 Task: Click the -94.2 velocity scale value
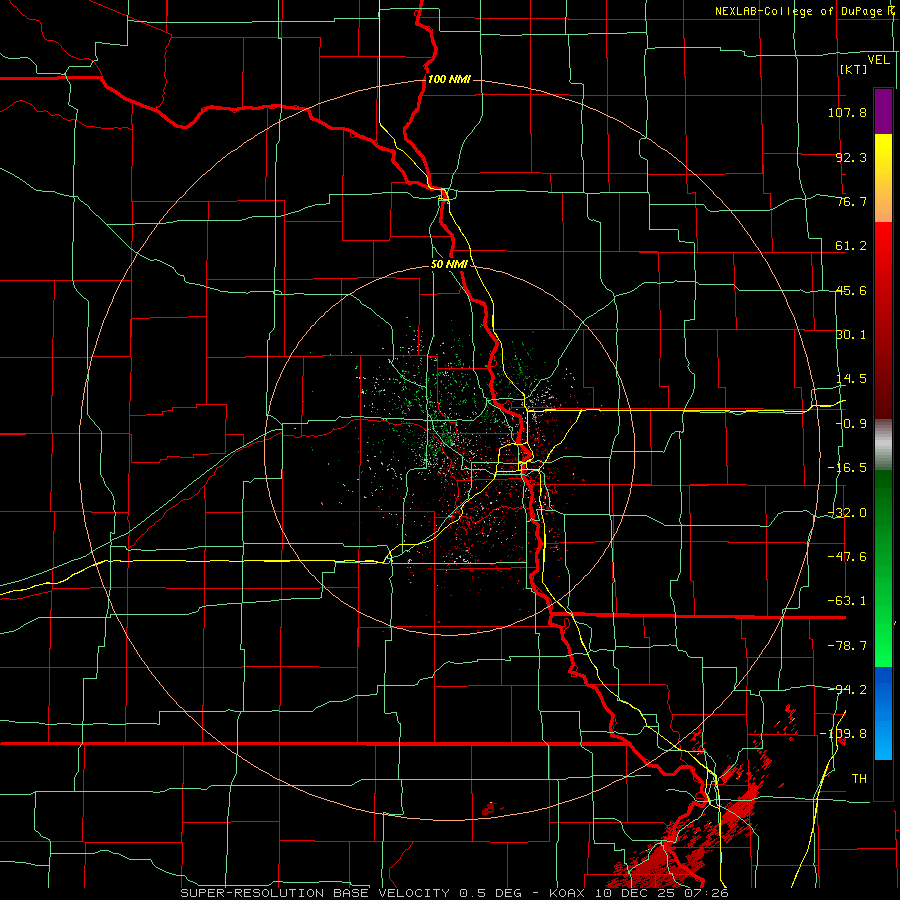[x=847, y=689]
